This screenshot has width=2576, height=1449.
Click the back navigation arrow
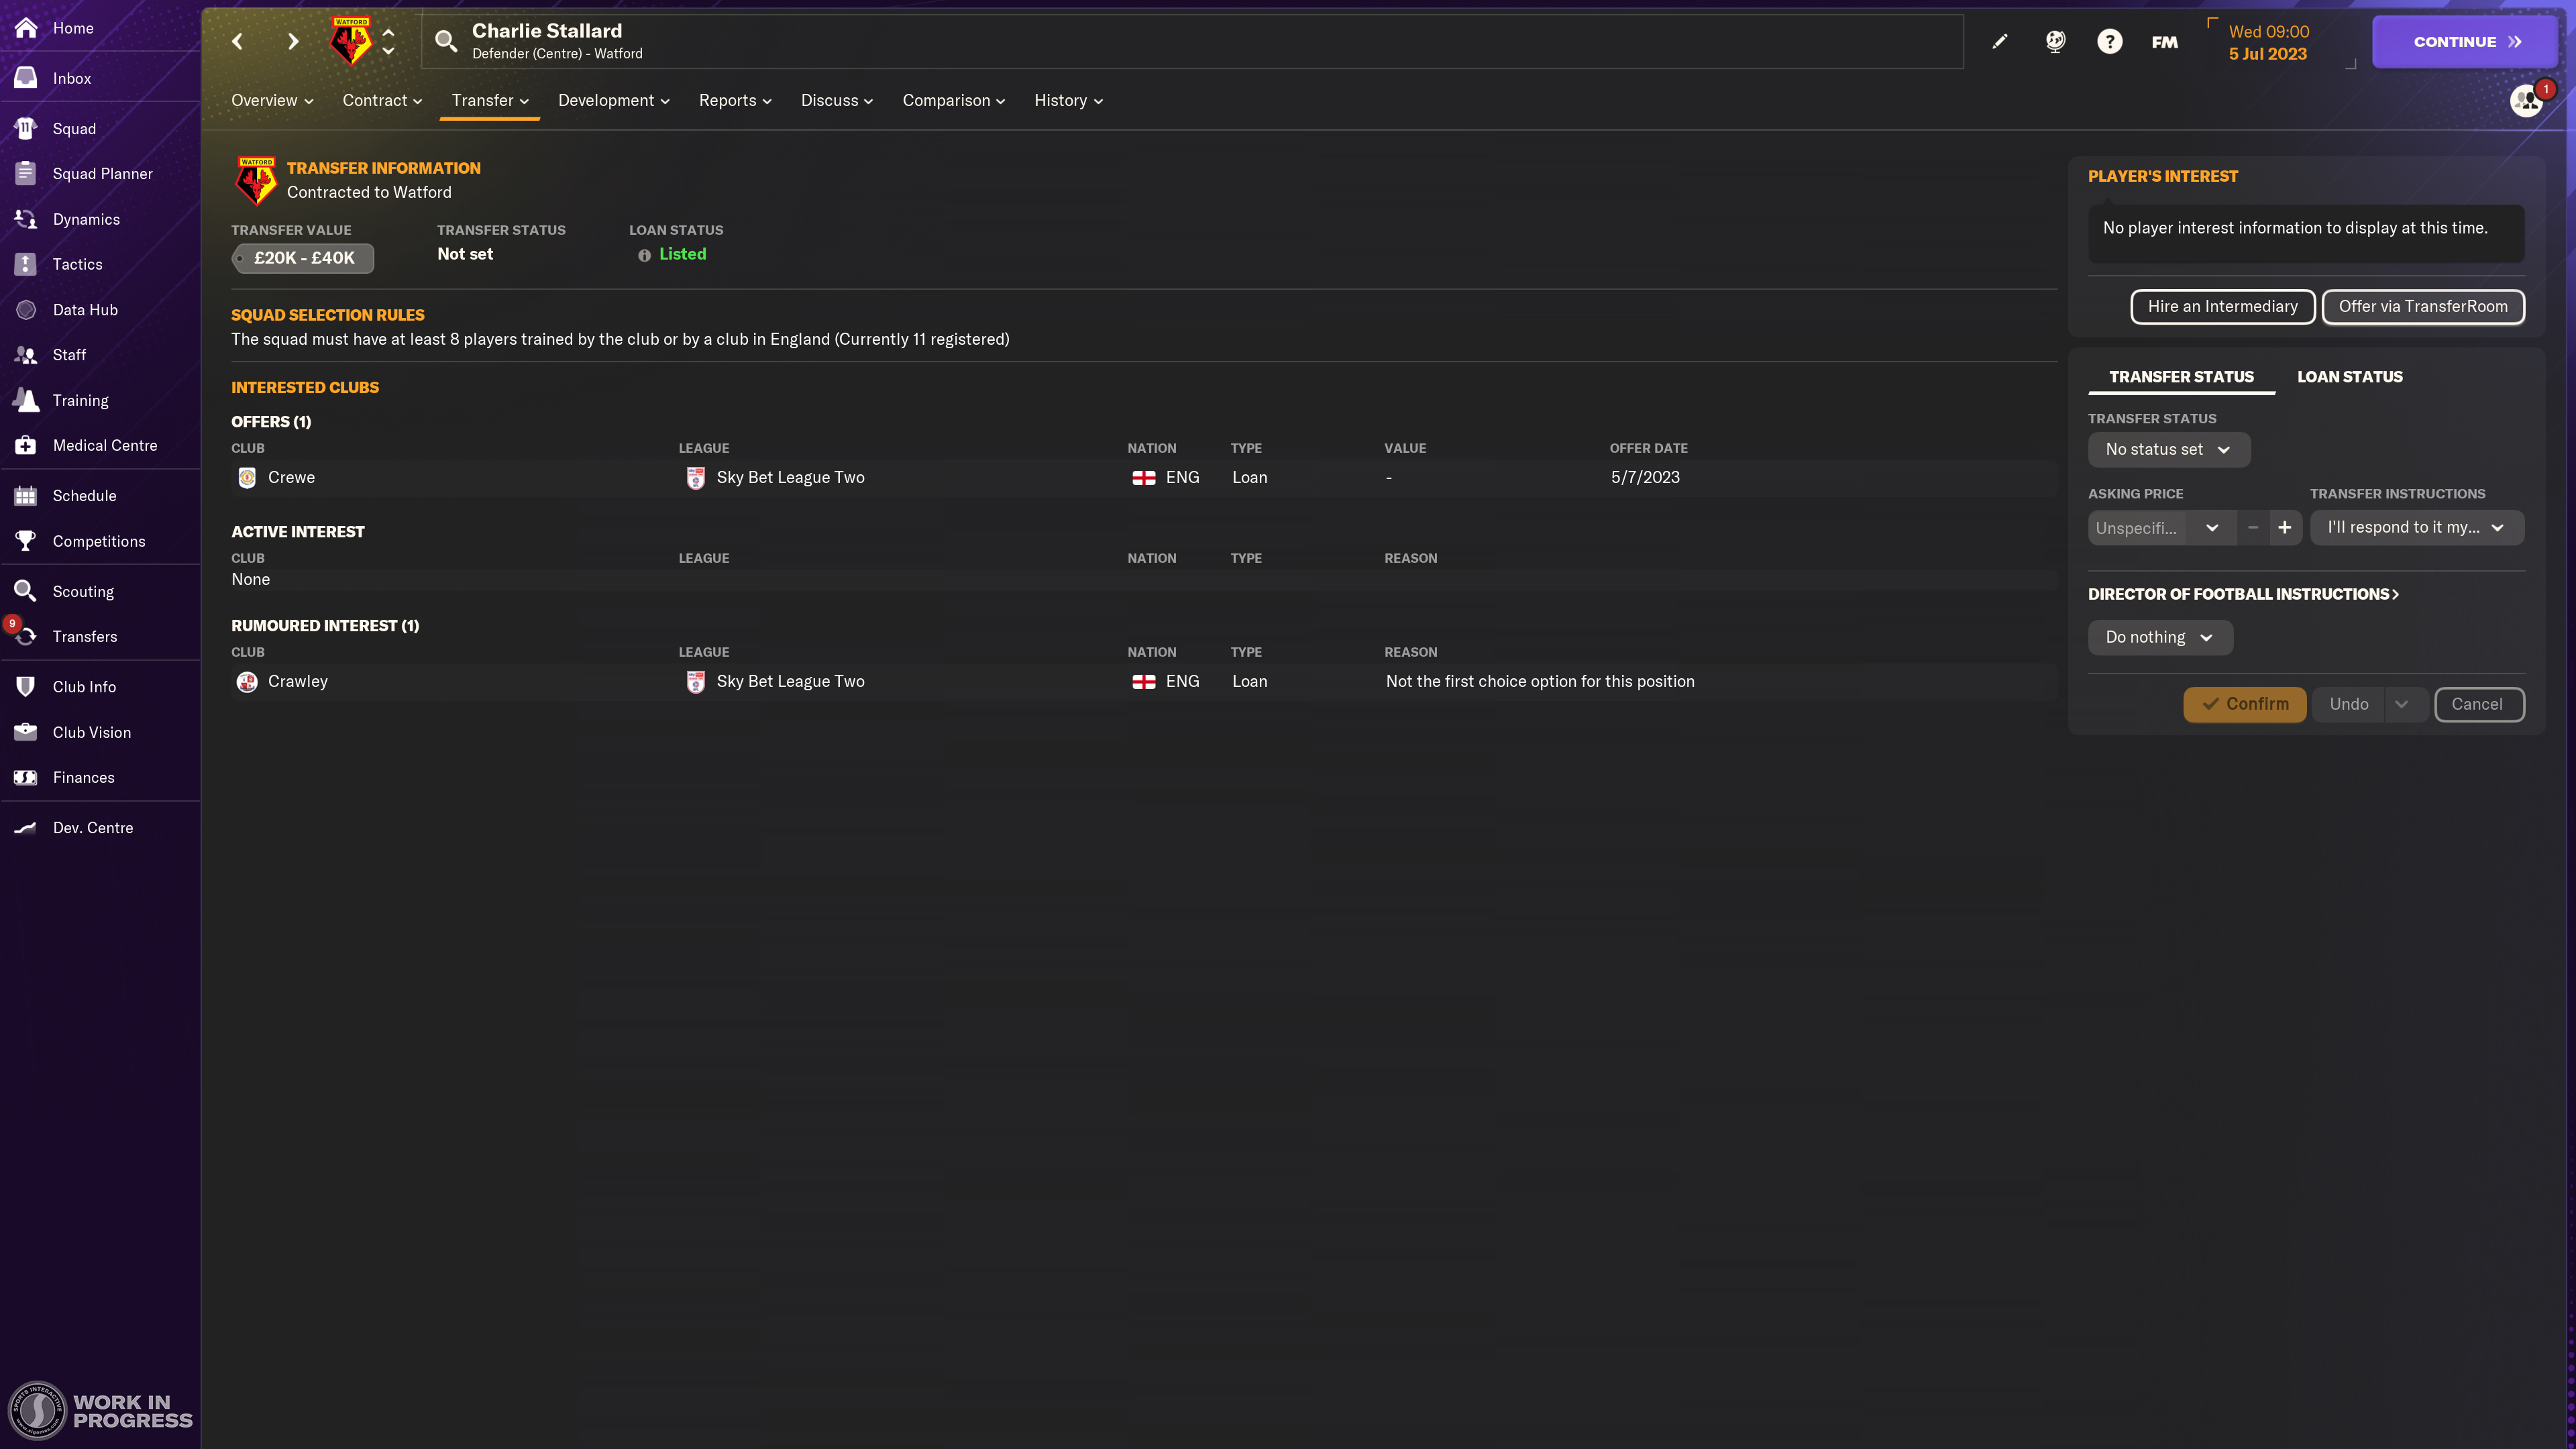(x=237, y=41)
